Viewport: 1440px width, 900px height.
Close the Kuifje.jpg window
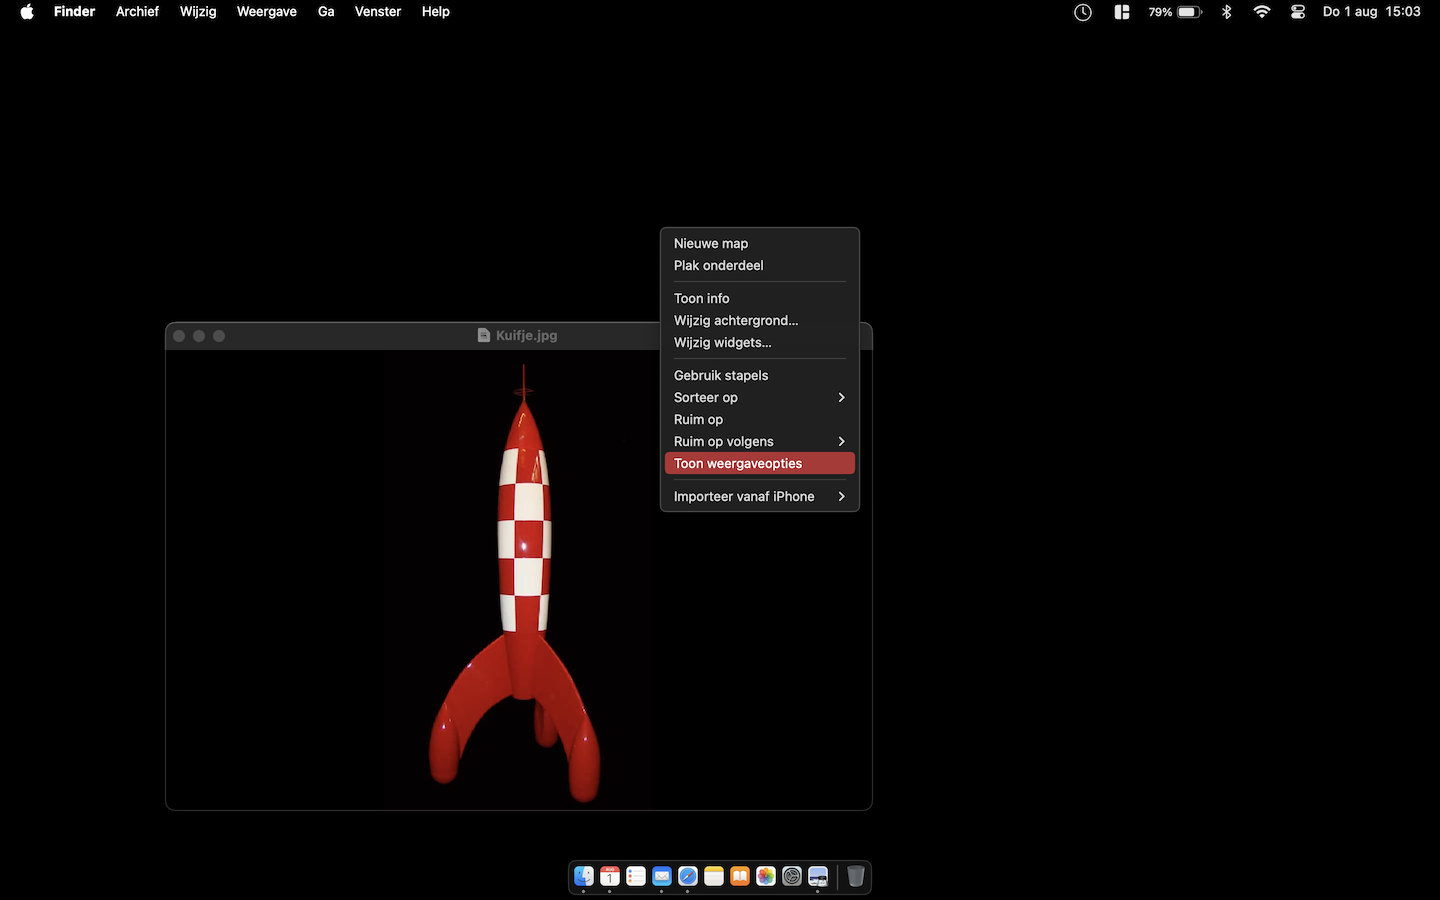click(x=179, y=336)
